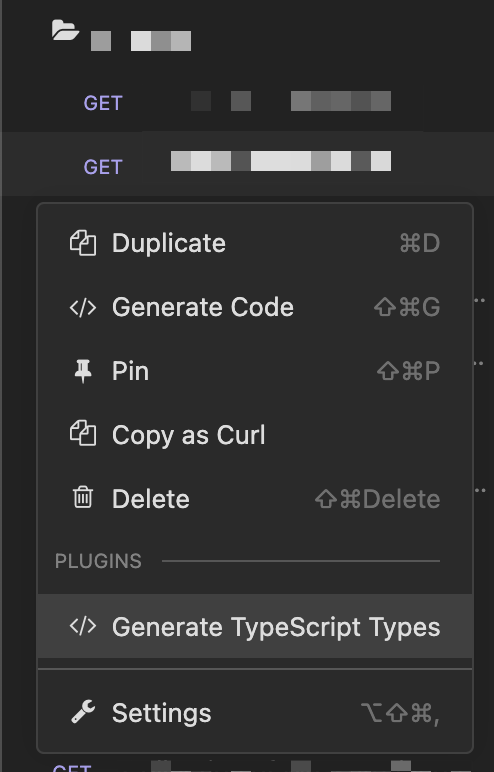Pin this request via the Pin entry
This screenshot has width=494, height=772.
255,371
